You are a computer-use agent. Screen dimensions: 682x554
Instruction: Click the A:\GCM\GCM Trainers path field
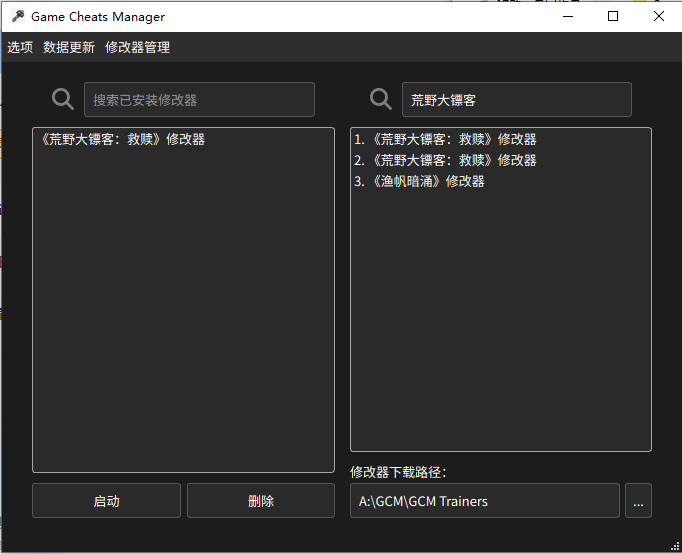pyautogui.click(x=485, y=501)
